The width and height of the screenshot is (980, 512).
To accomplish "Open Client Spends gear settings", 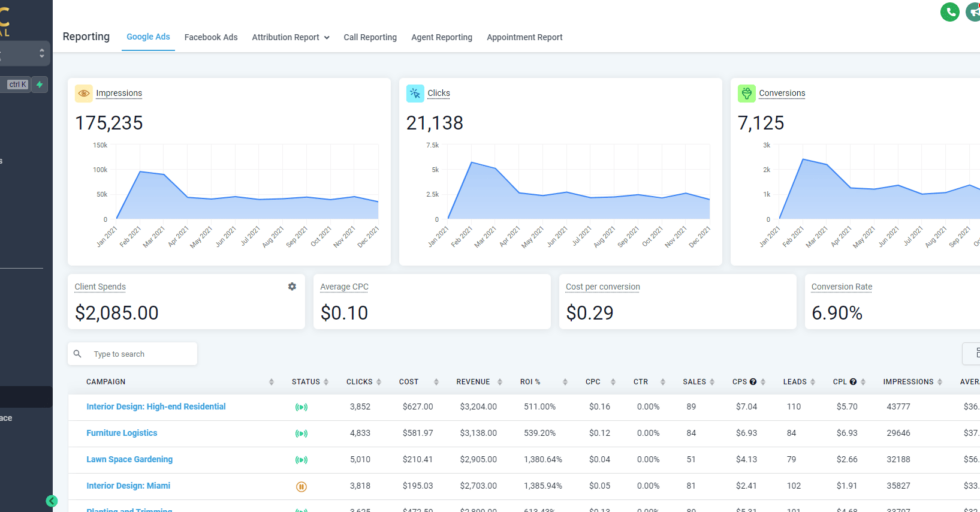I will 292,286.
